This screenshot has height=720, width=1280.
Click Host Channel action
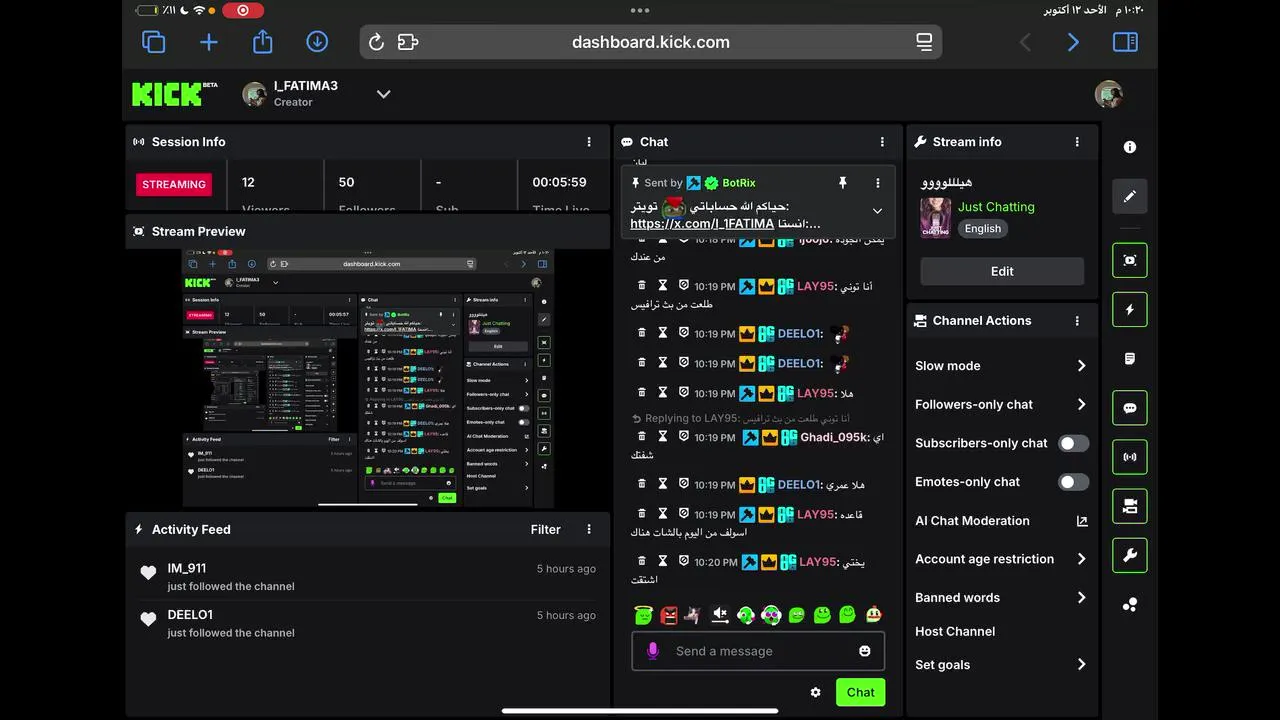coord(955,631)
